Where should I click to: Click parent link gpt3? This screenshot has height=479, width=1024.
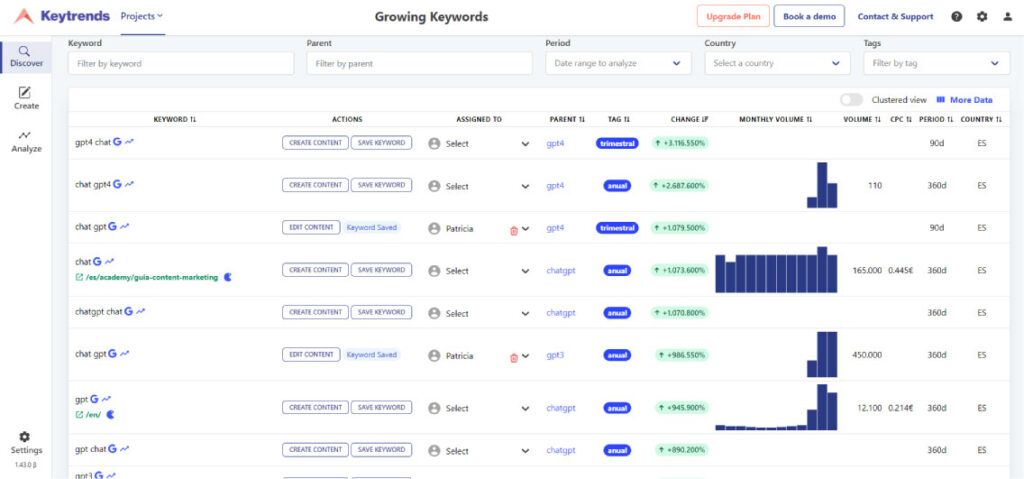pos(555,355)
